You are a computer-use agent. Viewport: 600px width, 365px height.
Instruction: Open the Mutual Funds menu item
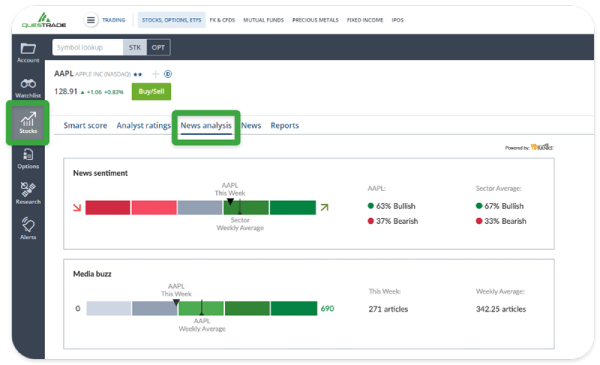pyautogui.click(x=263, y=20)
